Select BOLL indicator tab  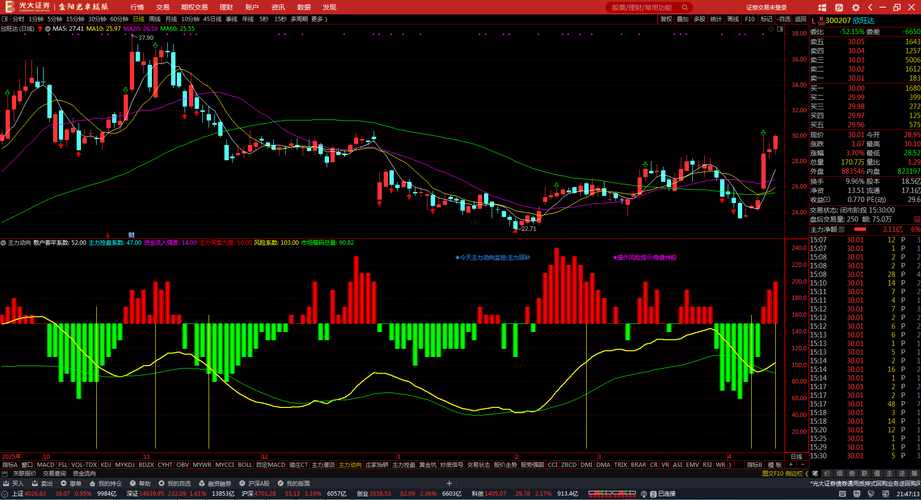pyautogui.click(x=245, y=465)
